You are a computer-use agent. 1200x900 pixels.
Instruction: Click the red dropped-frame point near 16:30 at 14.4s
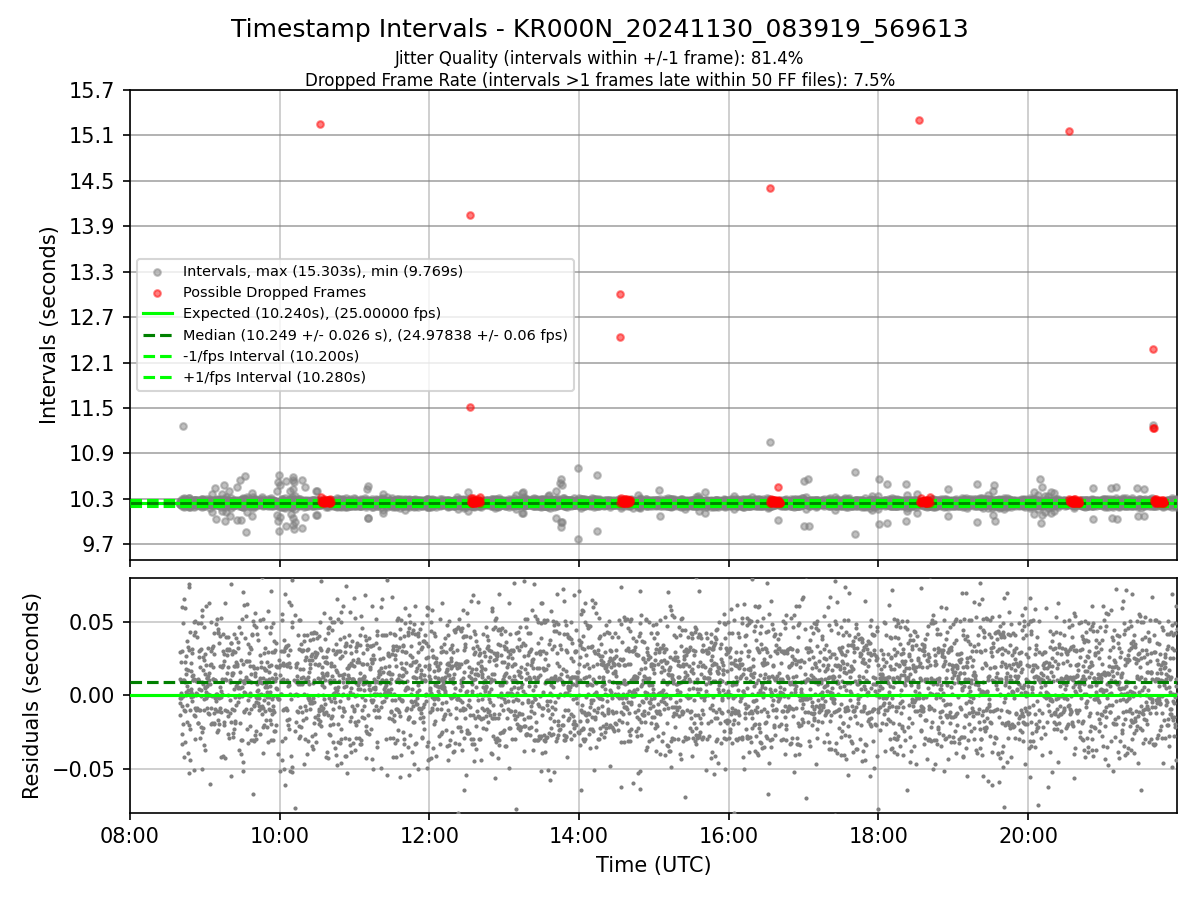tap(770, 188)
